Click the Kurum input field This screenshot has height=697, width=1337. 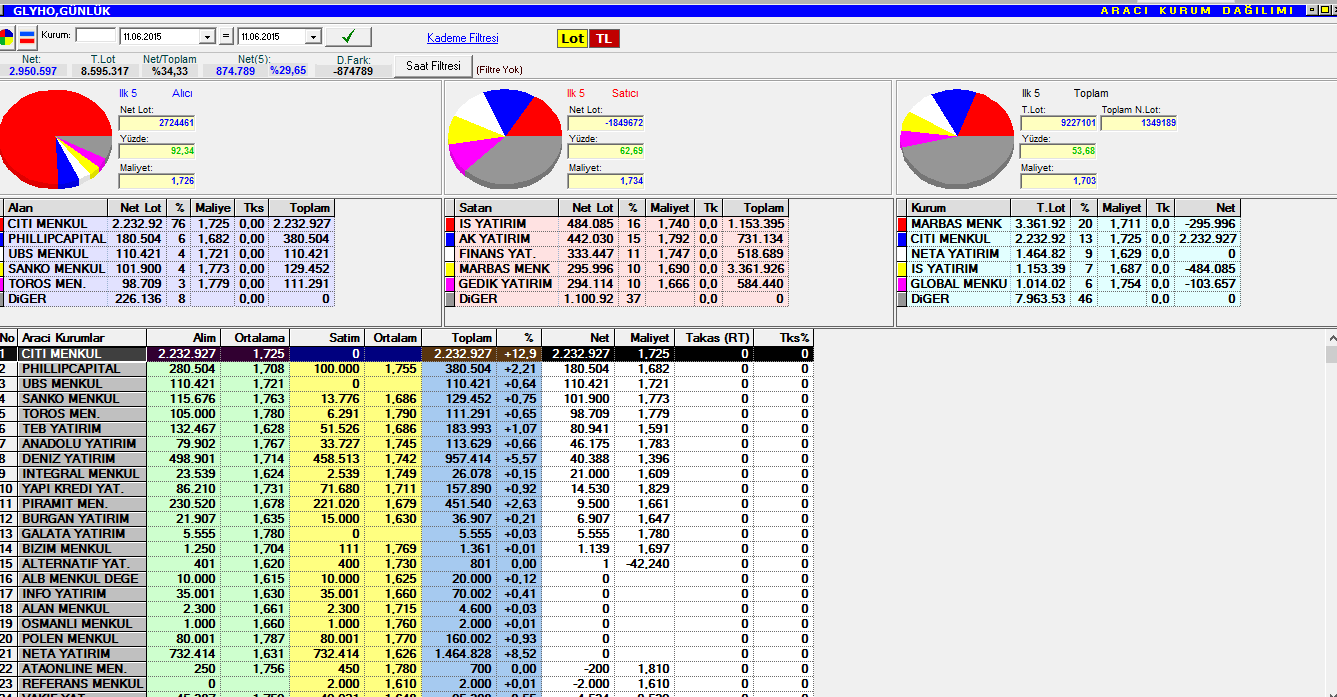[96, 35]
